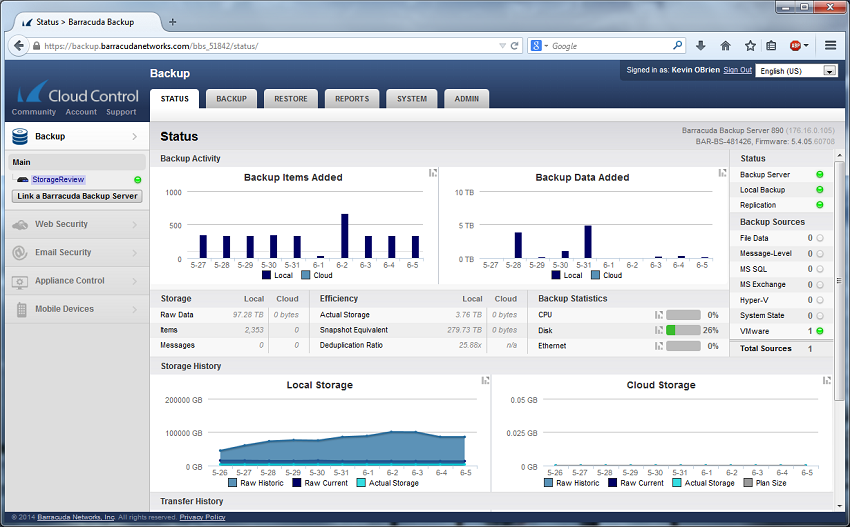Open a new browser tab with plus
This screenshot has height=527, width=850.
pyautogui.click(x=172, y=22)
